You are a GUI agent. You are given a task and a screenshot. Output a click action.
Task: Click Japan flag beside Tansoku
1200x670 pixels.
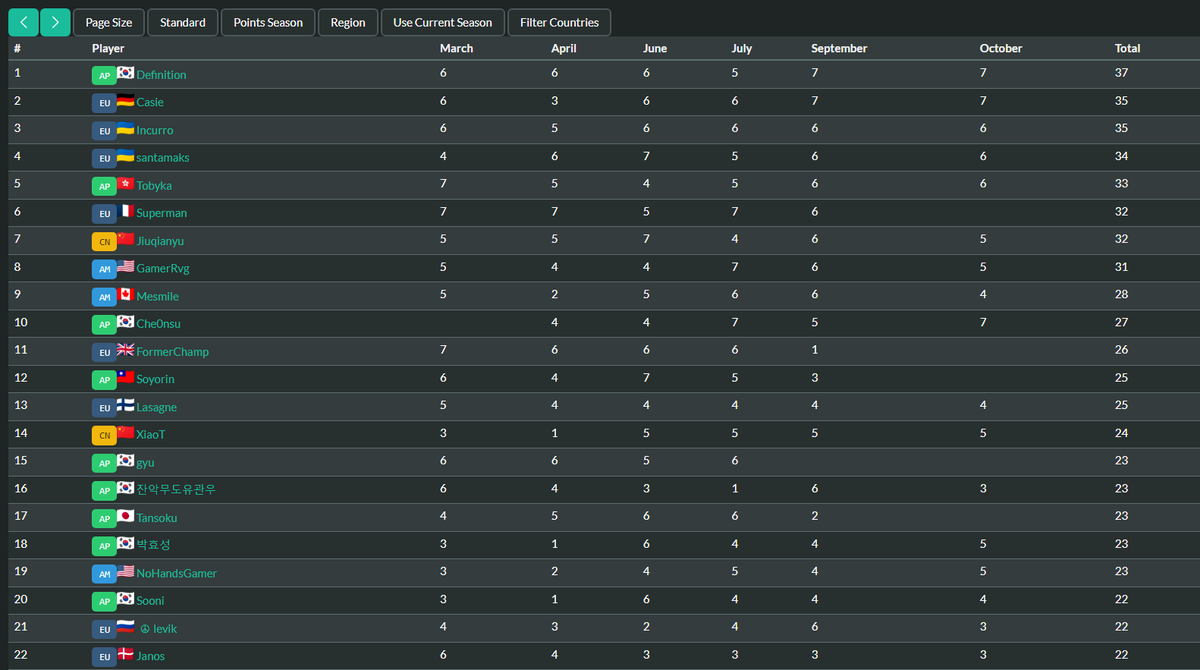click(x=125, y=517)
